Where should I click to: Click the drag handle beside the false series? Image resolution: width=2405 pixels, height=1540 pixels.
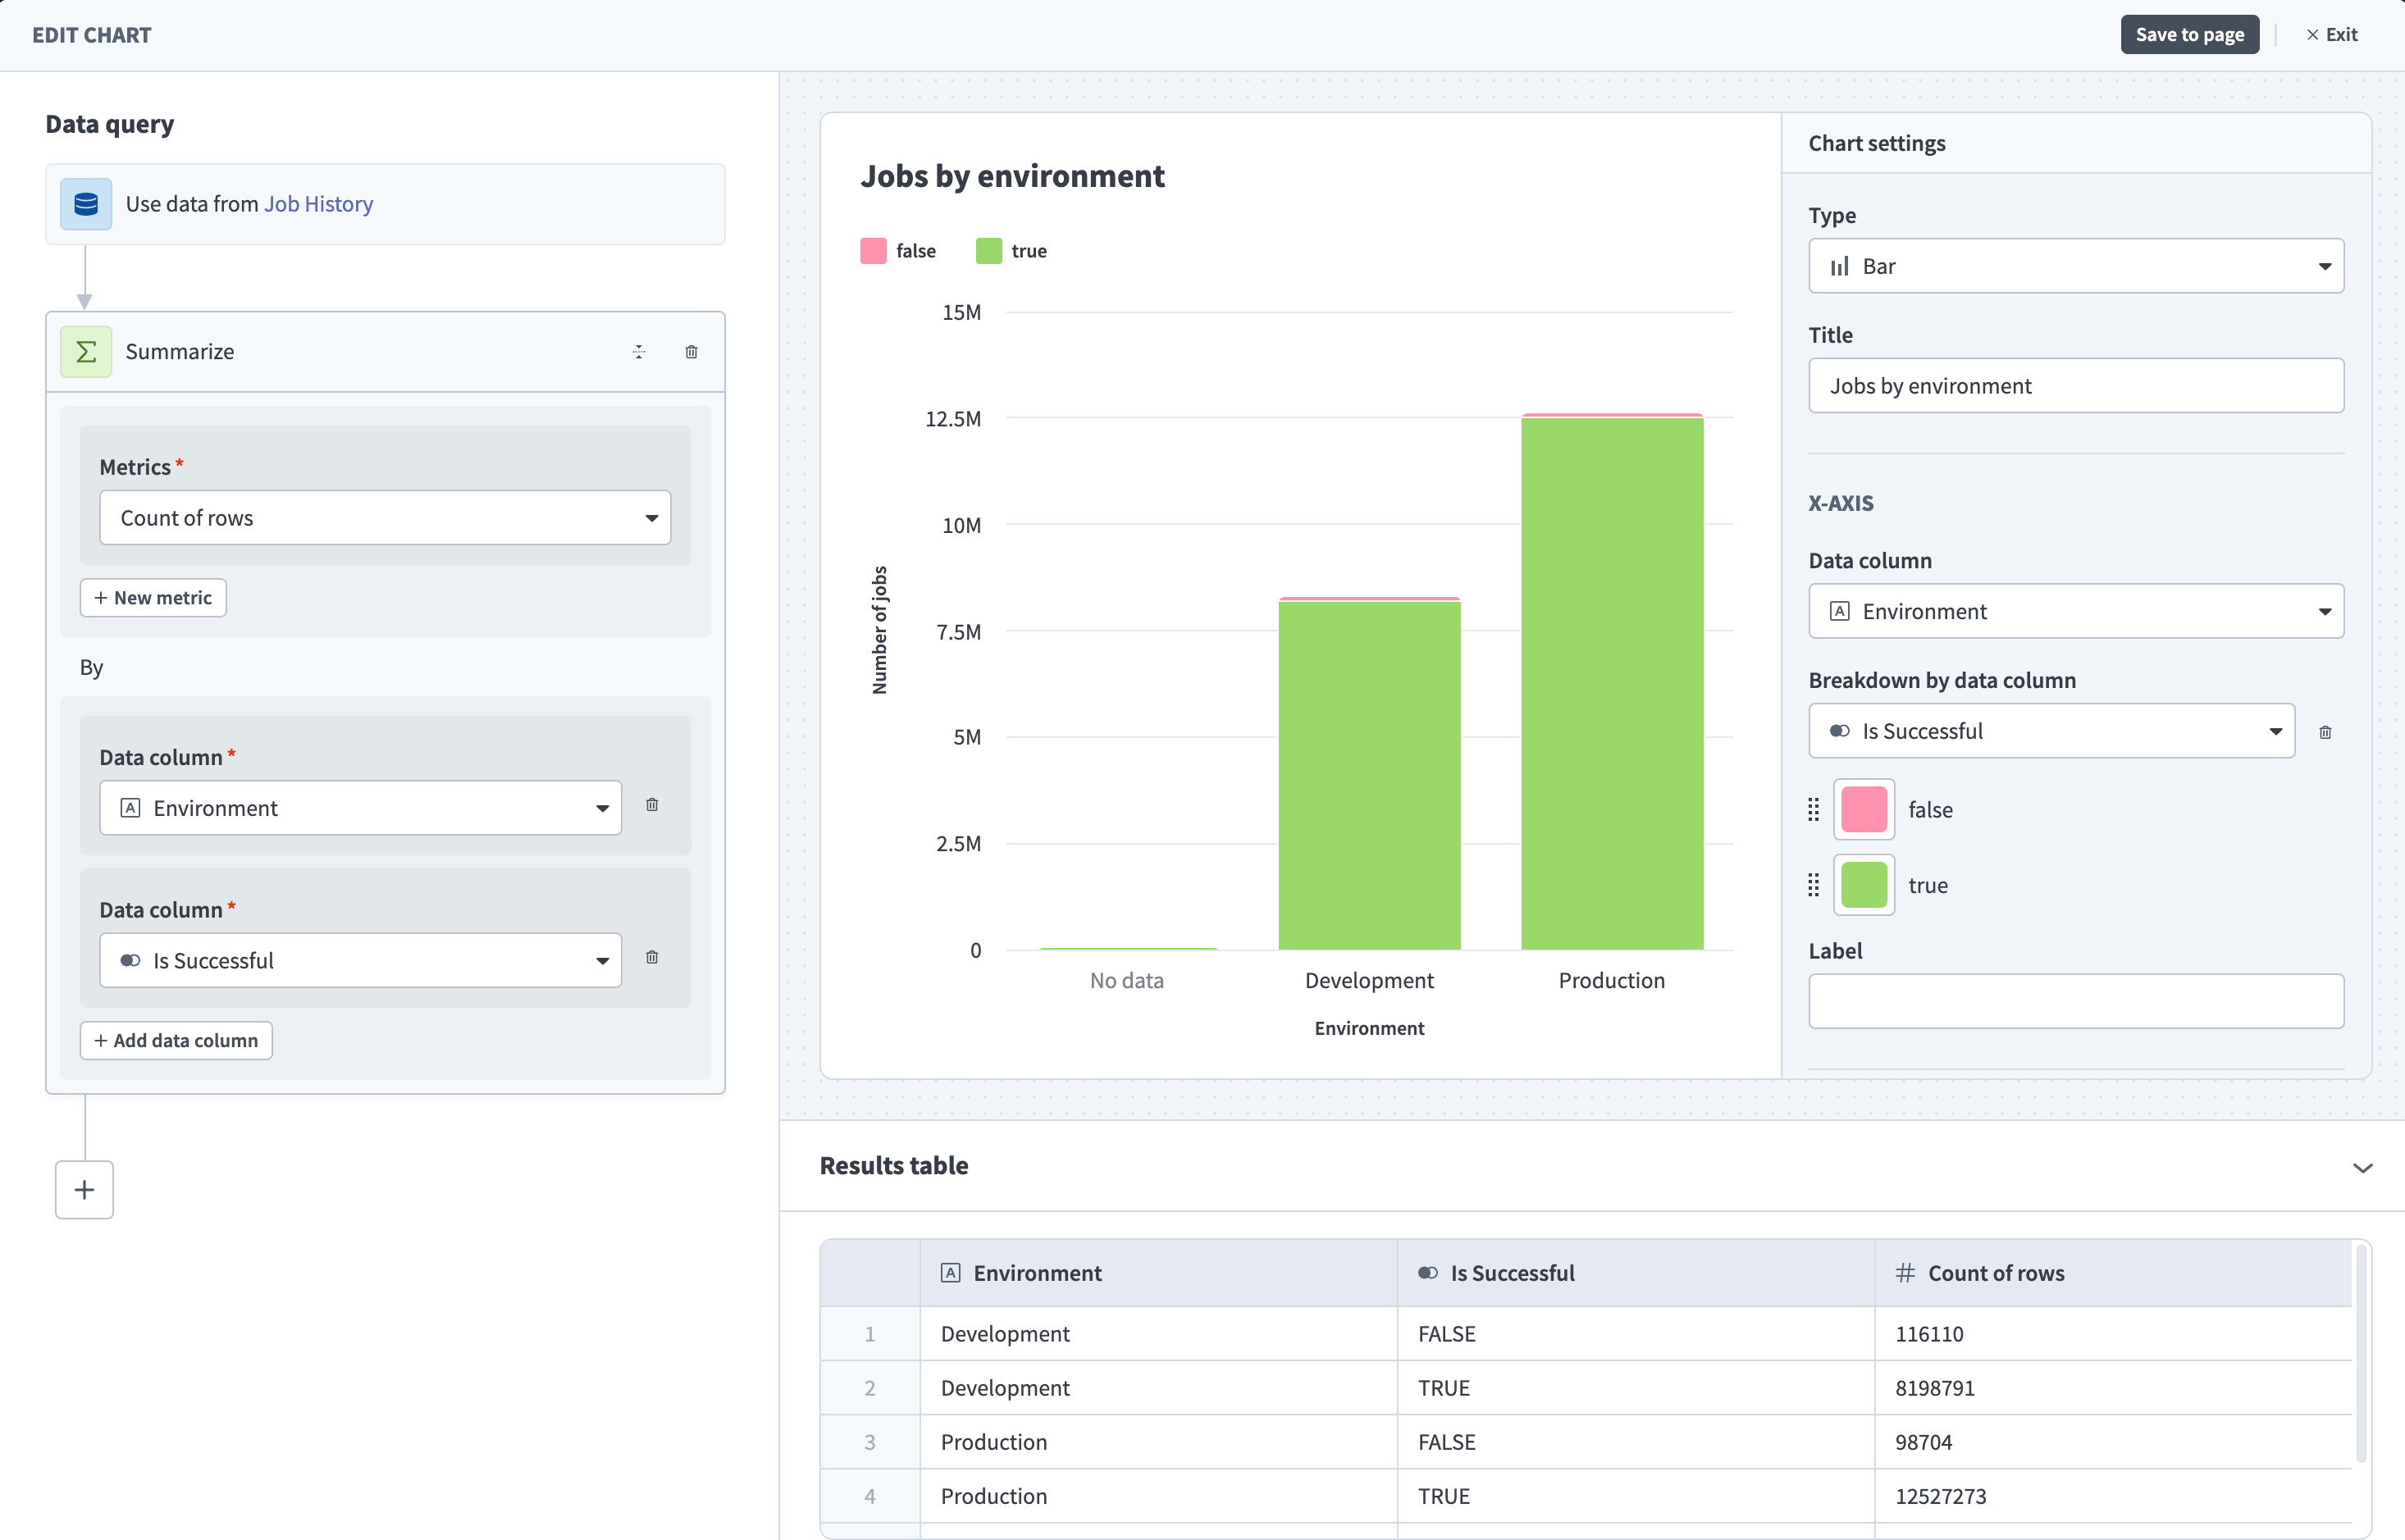coord(1814,810)
